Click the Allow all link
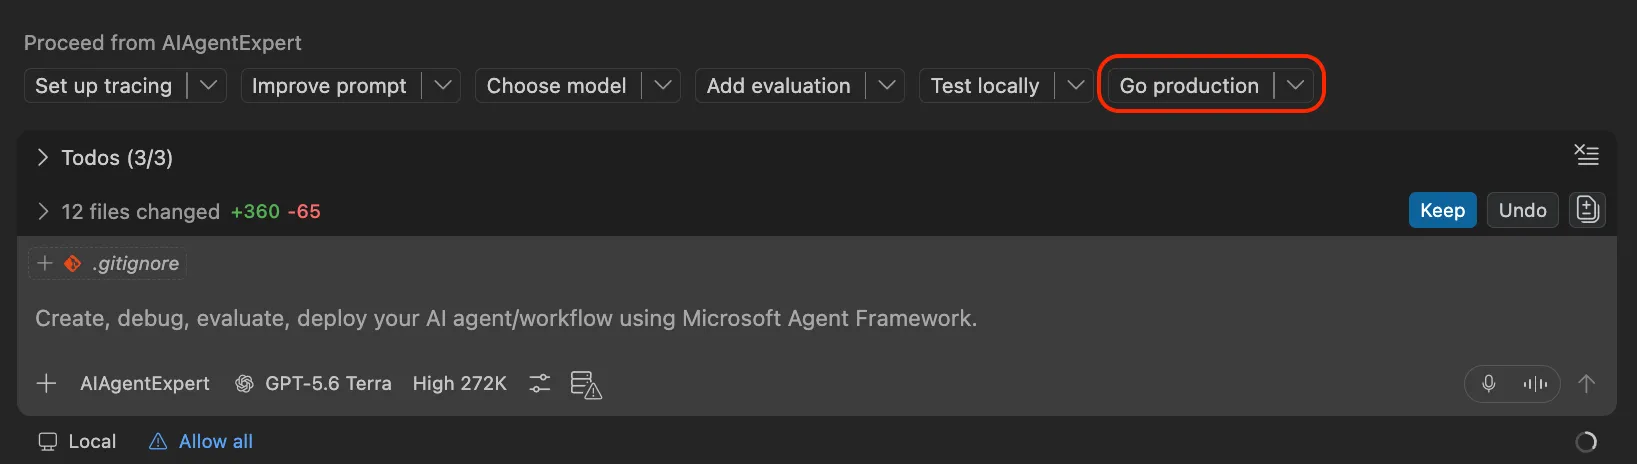The image size is (1637, 464). (x=201, y=441)
